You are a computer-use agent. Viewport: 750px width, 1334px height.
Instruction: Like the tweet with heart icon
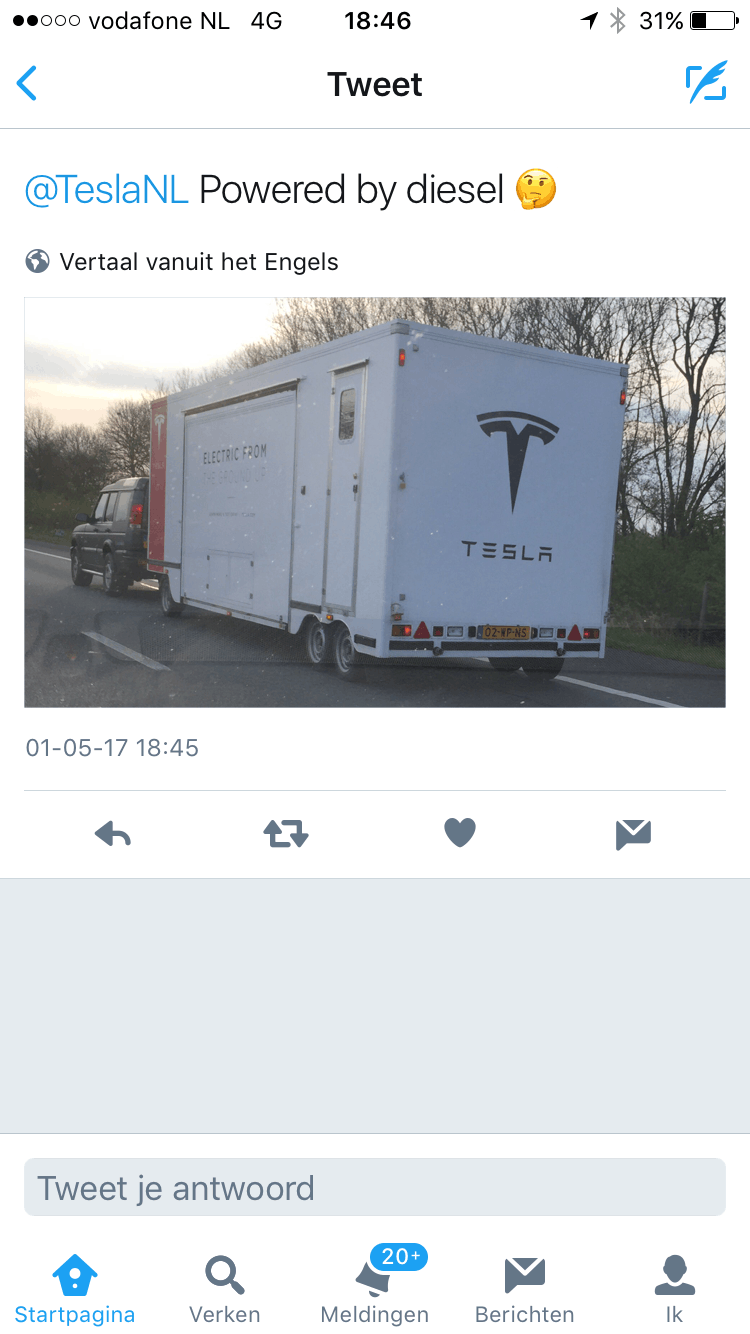tap(460, 833)
